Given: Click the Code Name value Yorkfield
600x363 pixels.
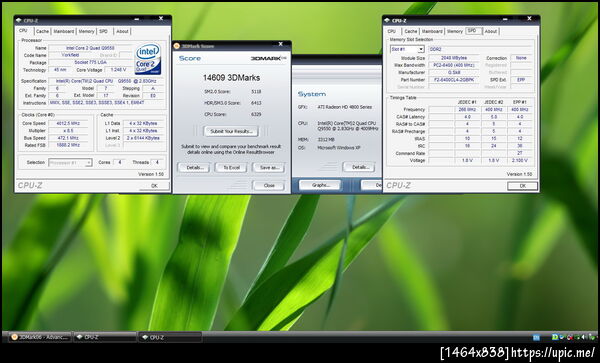Looking at the screenshot, I should pos(70,55).
